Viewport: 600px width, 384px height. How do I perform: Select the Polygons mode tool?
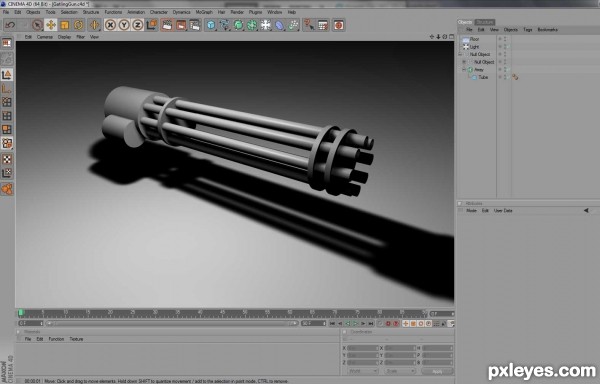point(7,130)
